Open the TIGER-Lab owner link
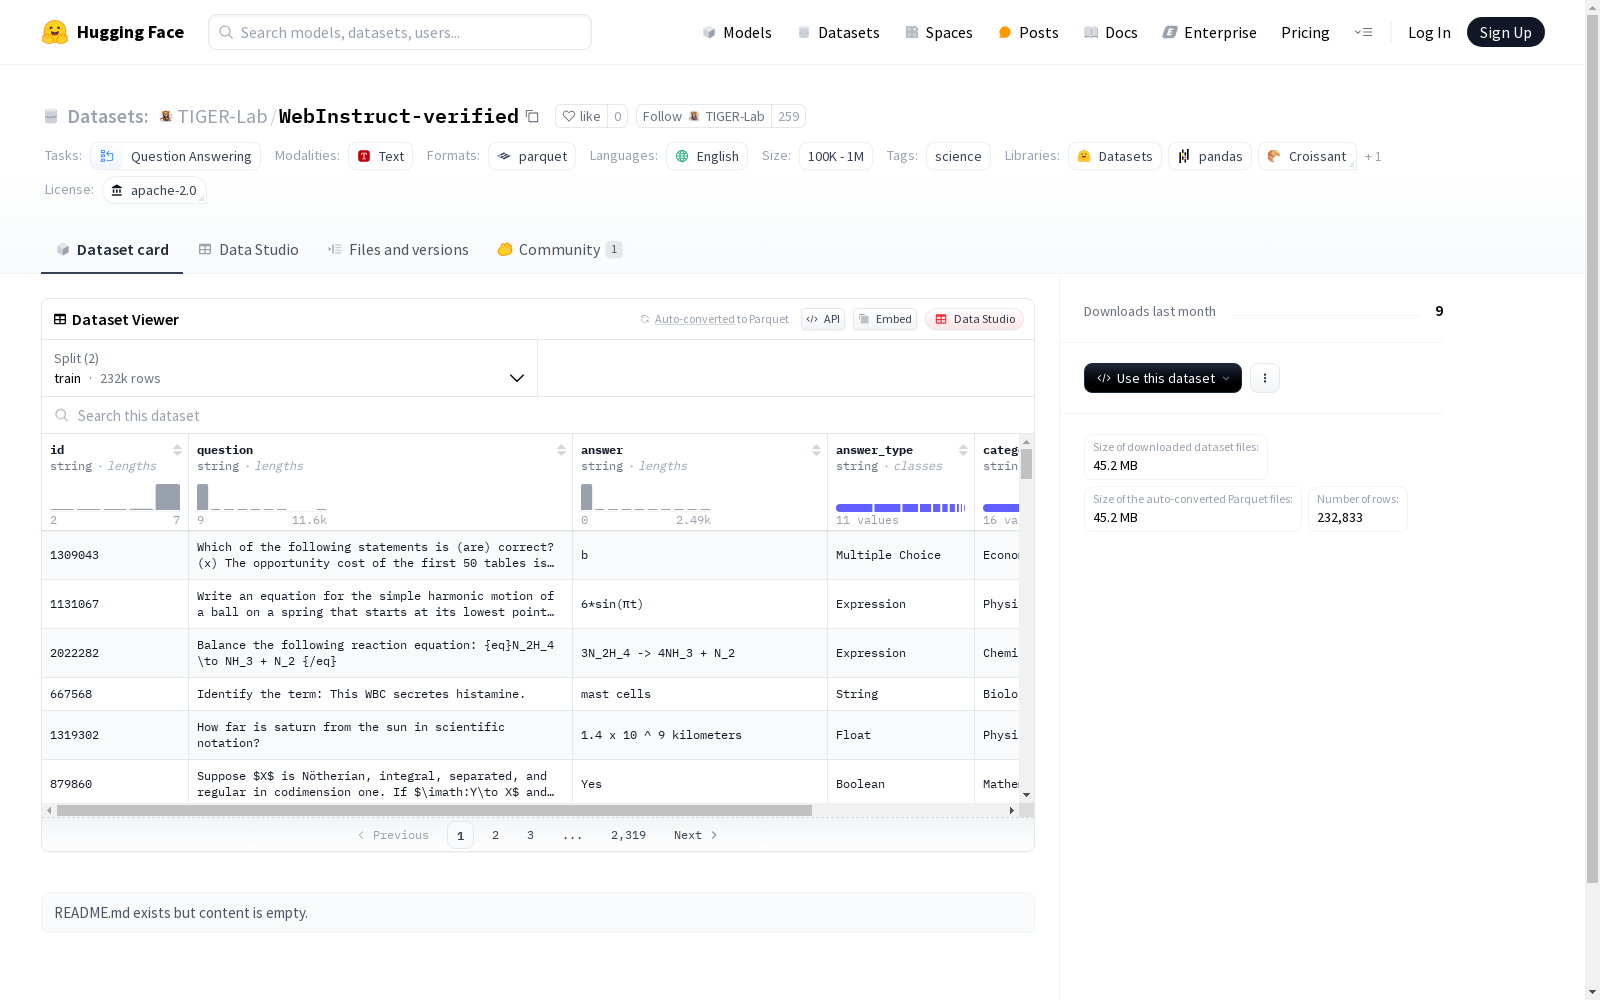Image resolution: width=1600 pixels, height=1000 pixels. [222, 116]
